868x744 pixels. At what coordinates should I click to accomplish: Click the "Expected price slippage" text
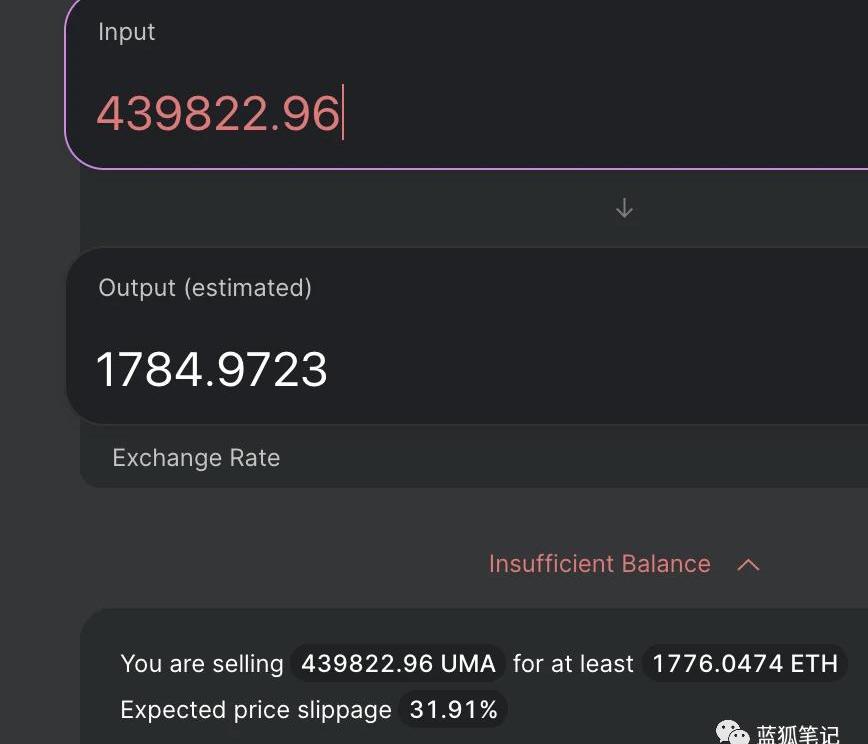coord(256,710)
